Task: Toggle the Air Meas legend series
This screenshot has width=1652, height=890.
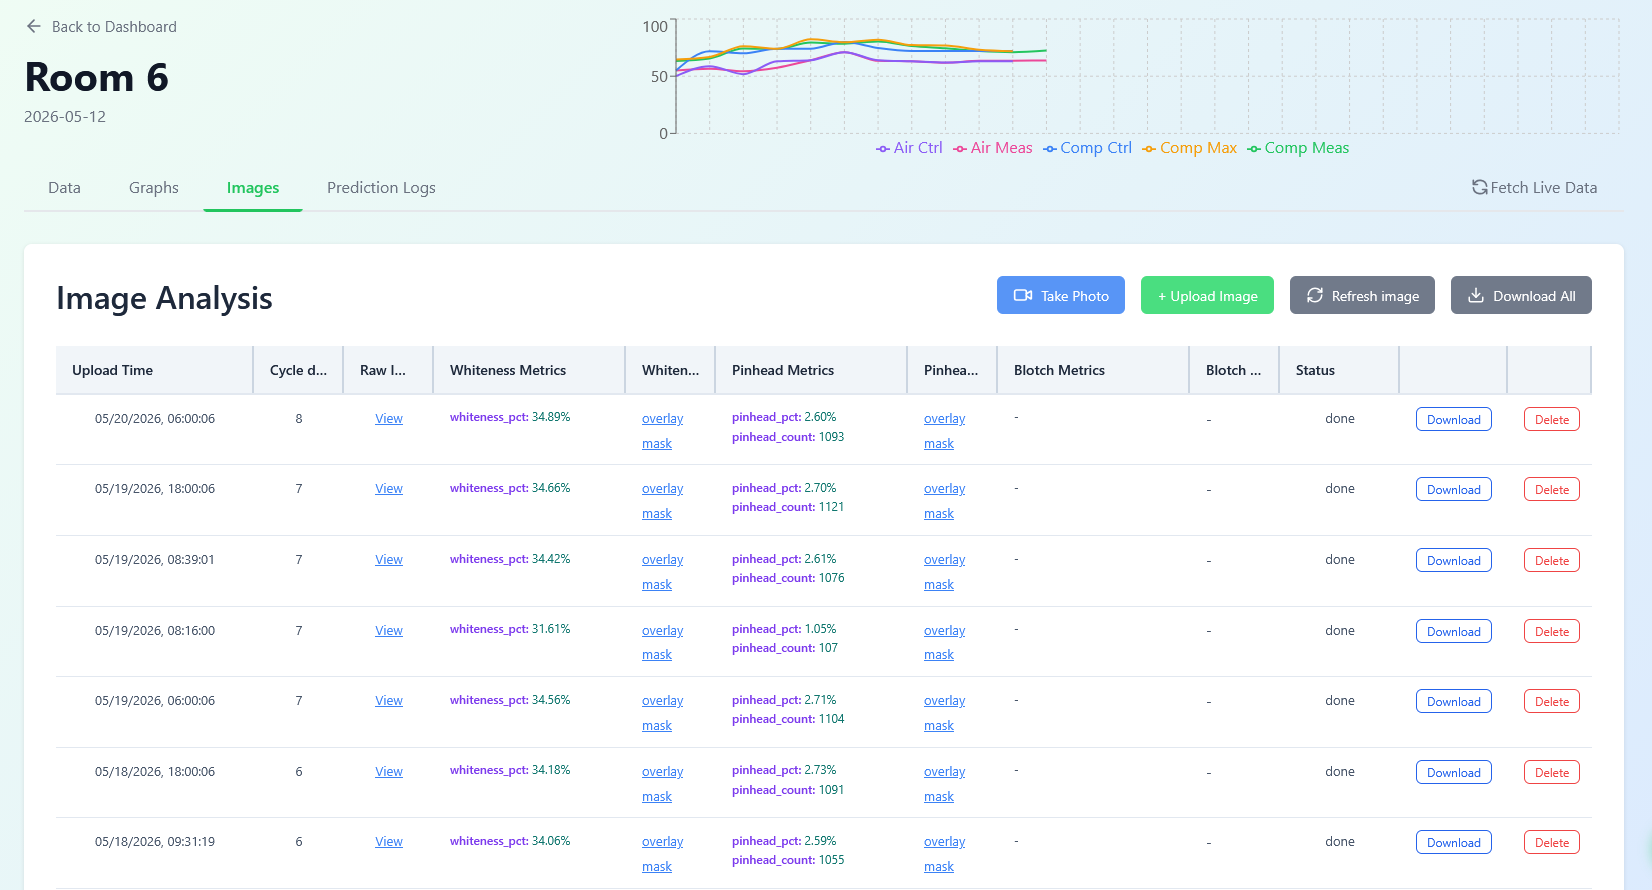Action: [992, 148]
